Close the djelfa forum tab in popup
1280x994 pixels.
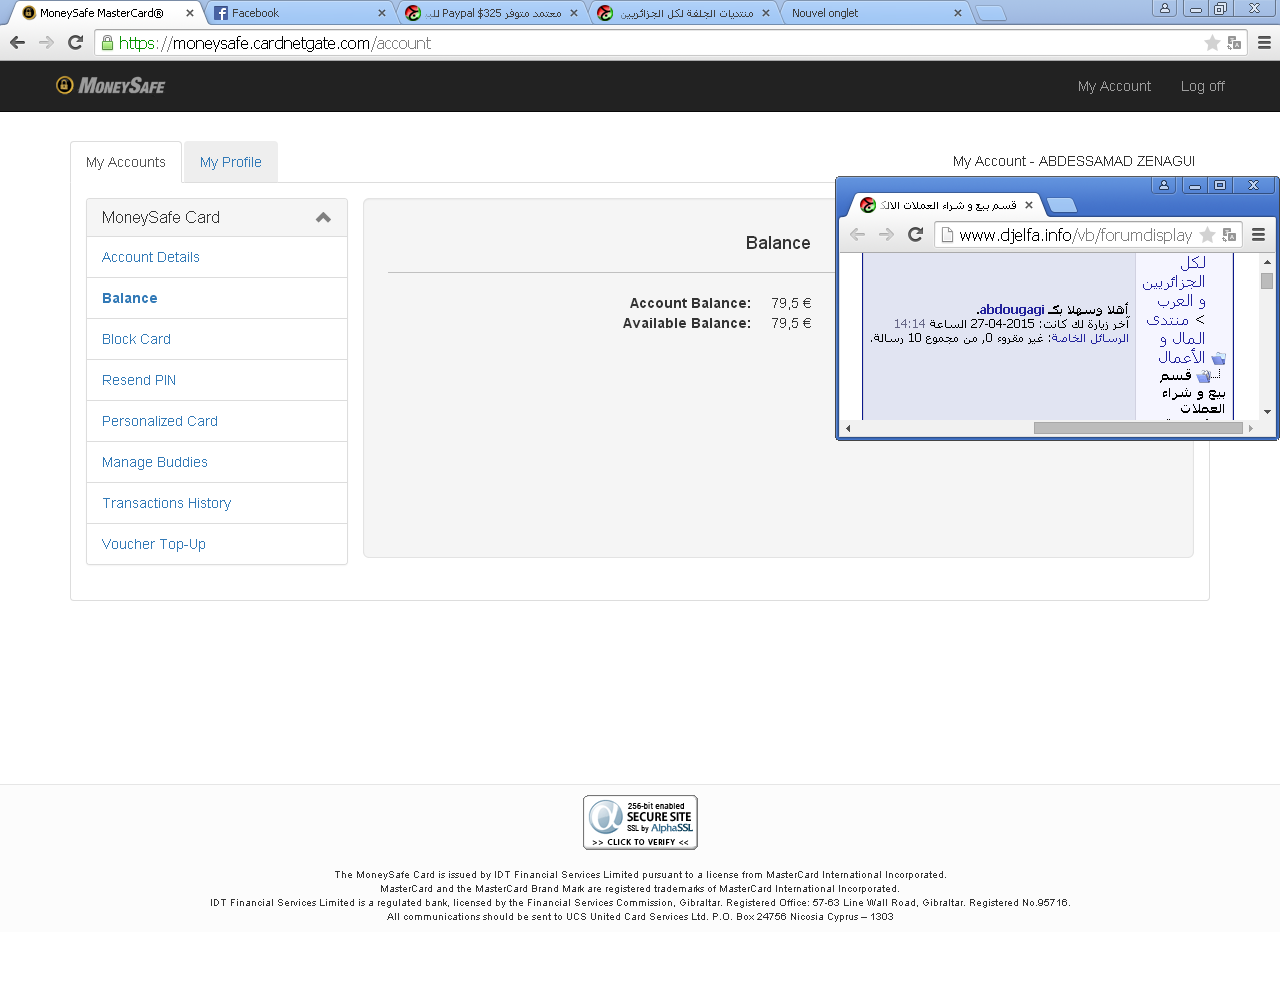(1029, 205)
